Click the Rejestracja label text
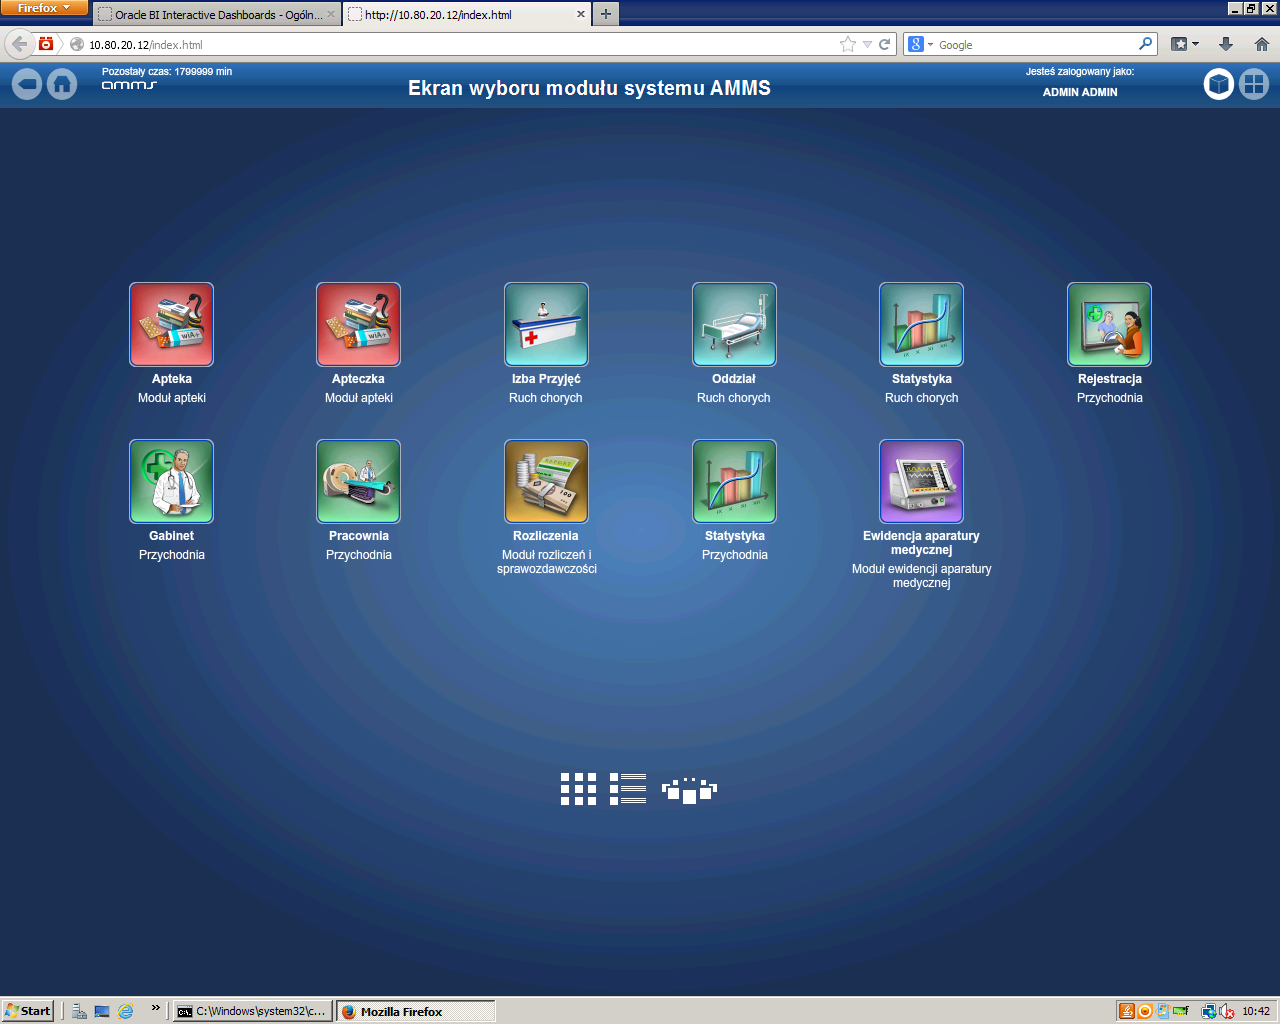 point(1110,379)
